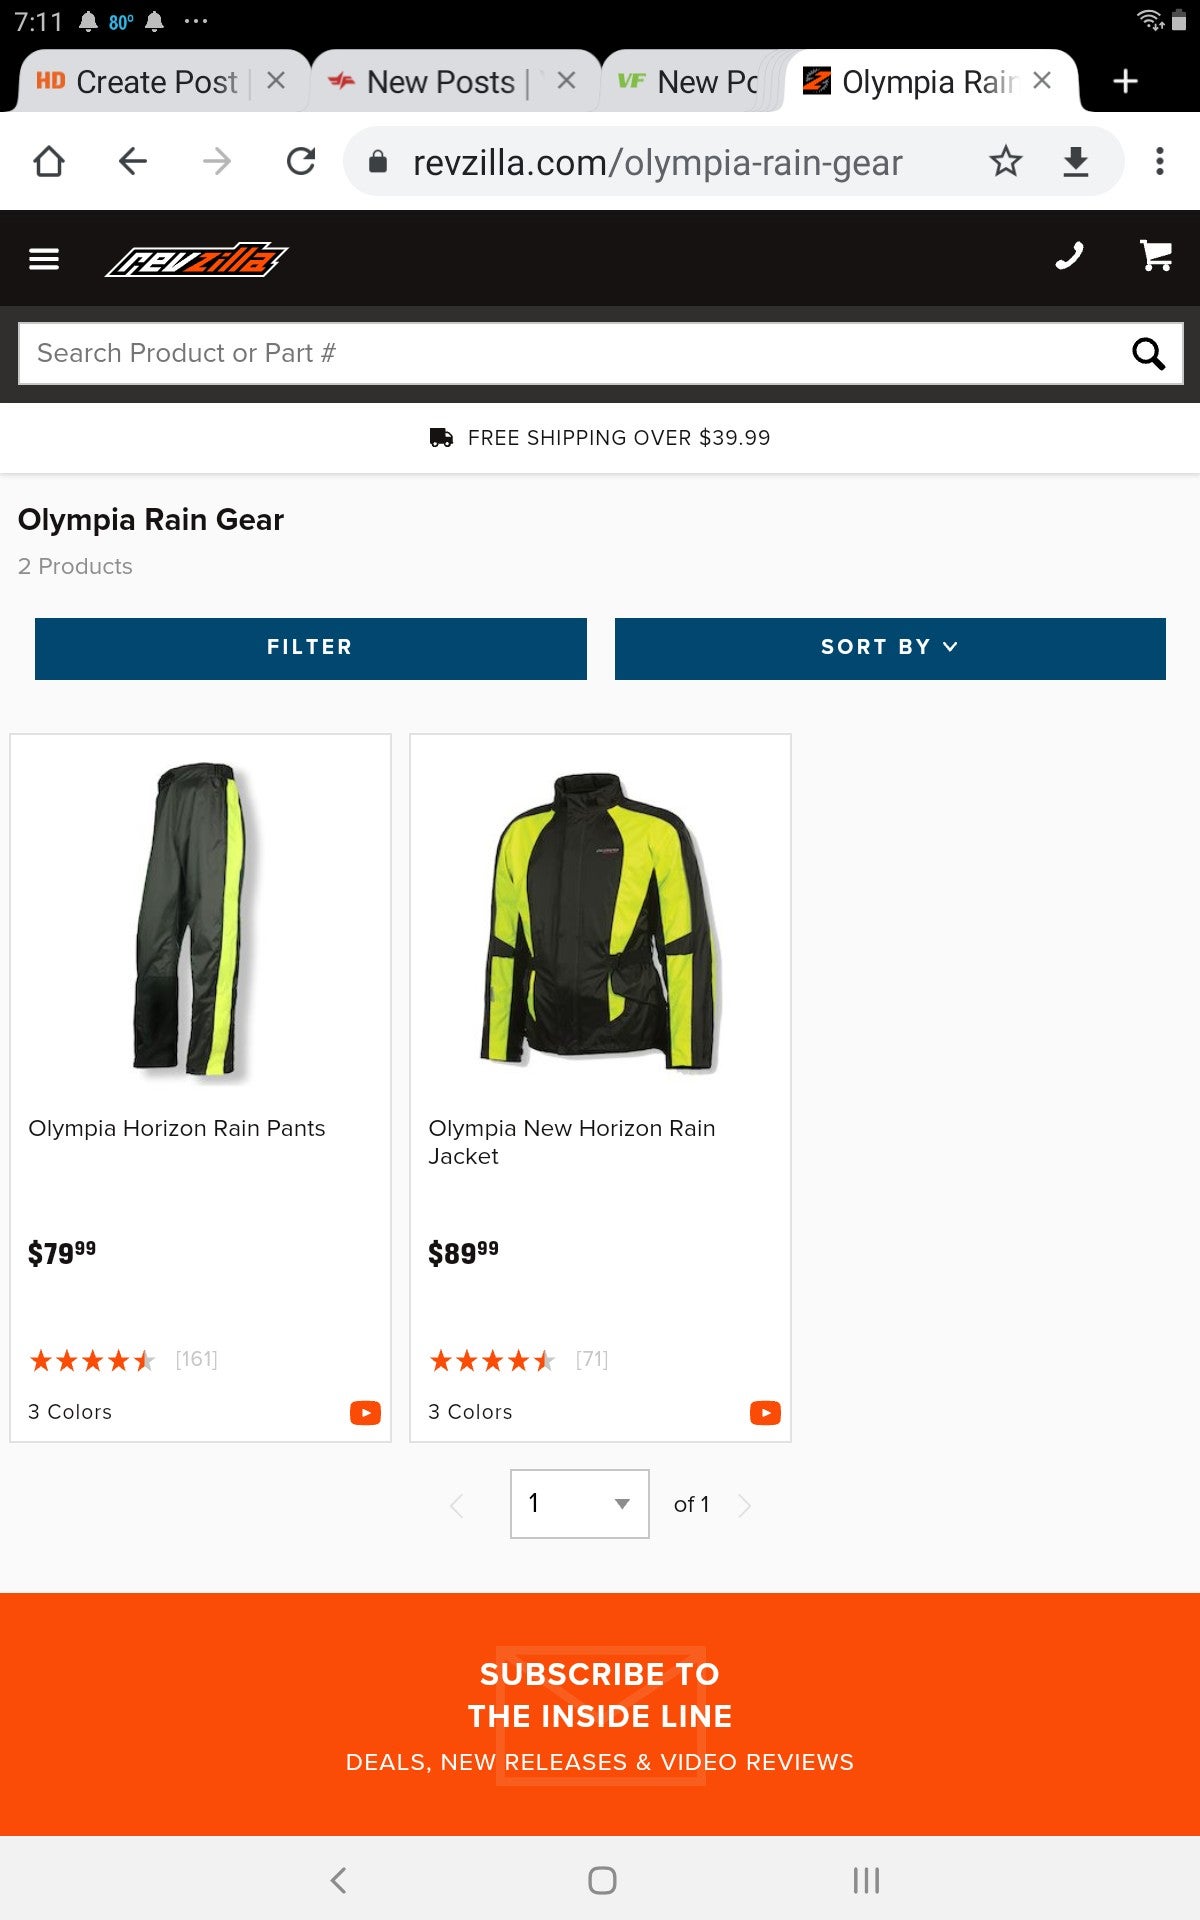Image resolution: width=1200 pixels, height=1920 pixels.
Task: Close the New Posts tab
Action: pyautogui.click(x=566, y=81)
